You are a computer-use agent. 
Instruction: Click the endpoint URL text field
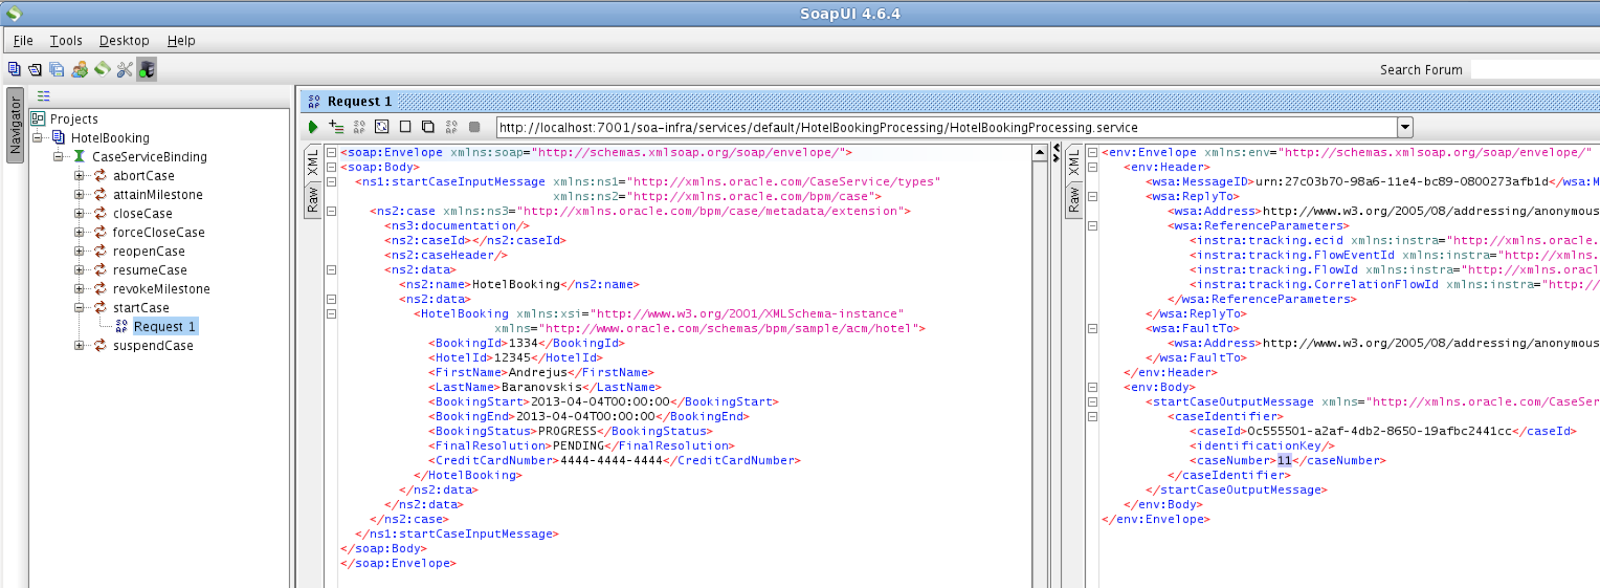947,127
